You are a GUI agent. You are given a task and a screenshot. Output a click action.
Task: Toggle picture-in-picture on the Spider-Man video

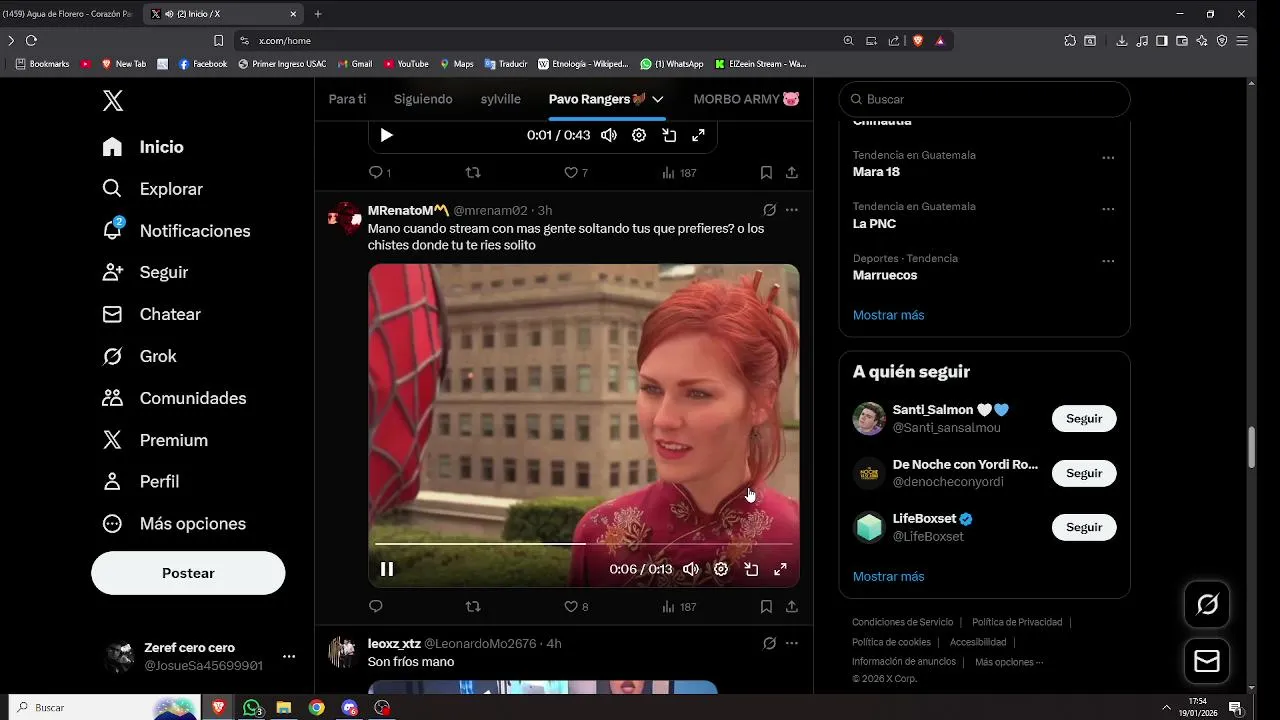(751, 569)
